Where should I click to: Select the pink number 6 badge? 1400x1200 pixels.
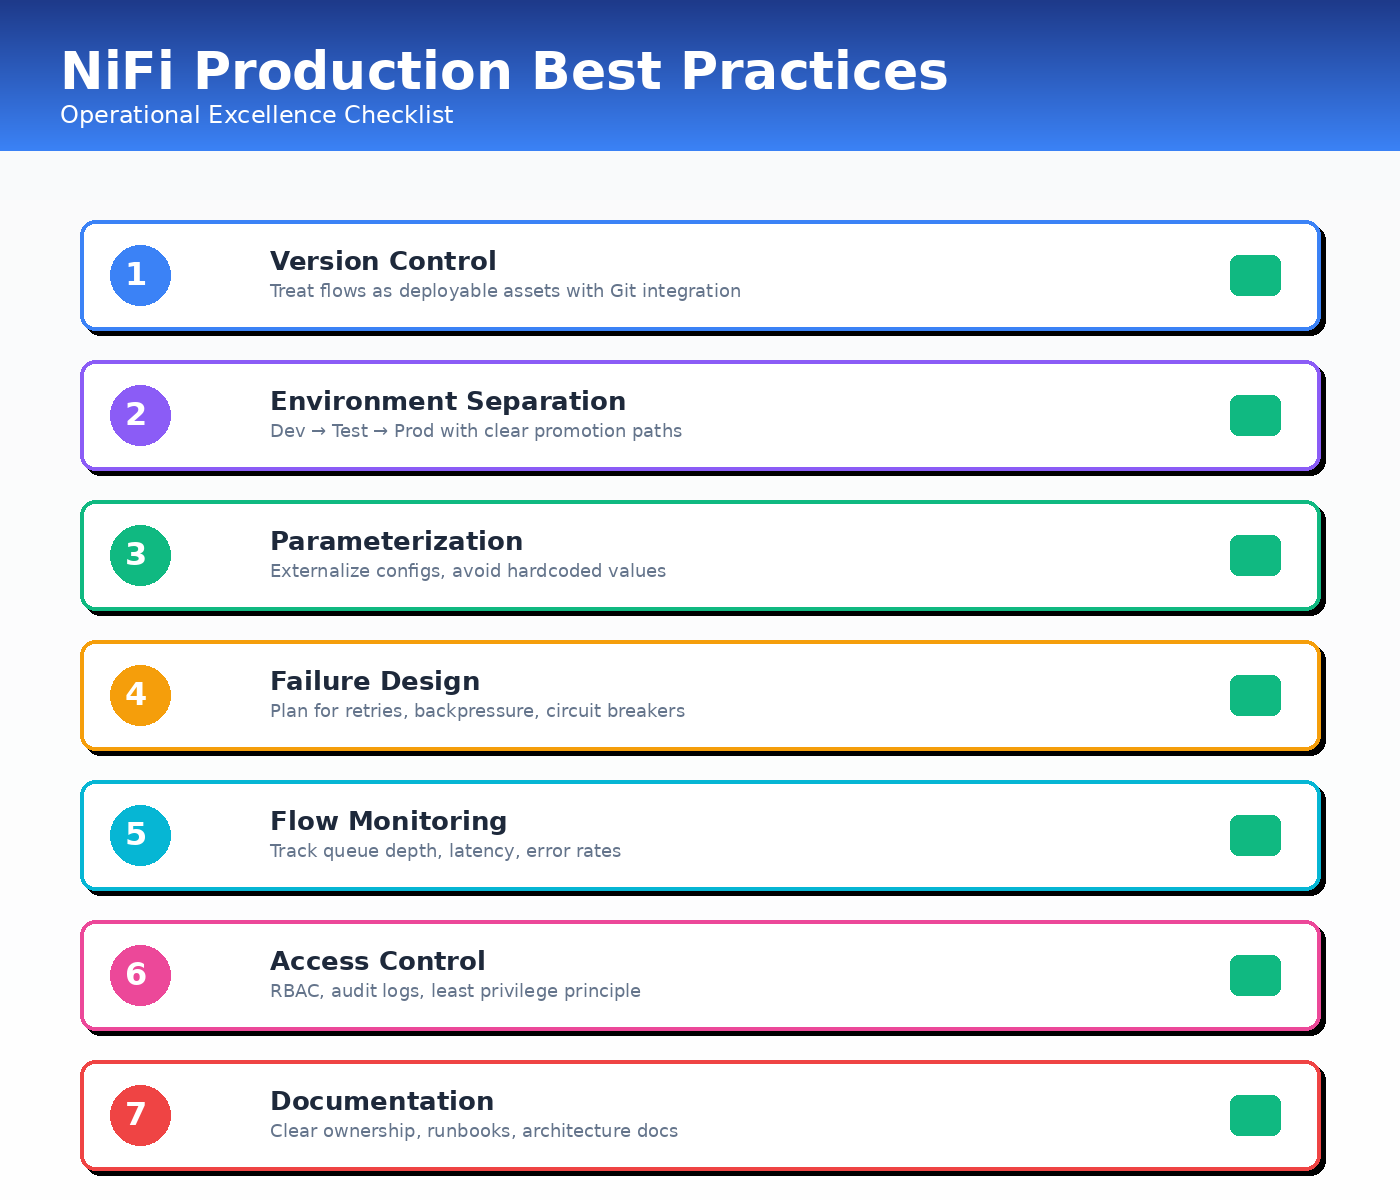139,975
